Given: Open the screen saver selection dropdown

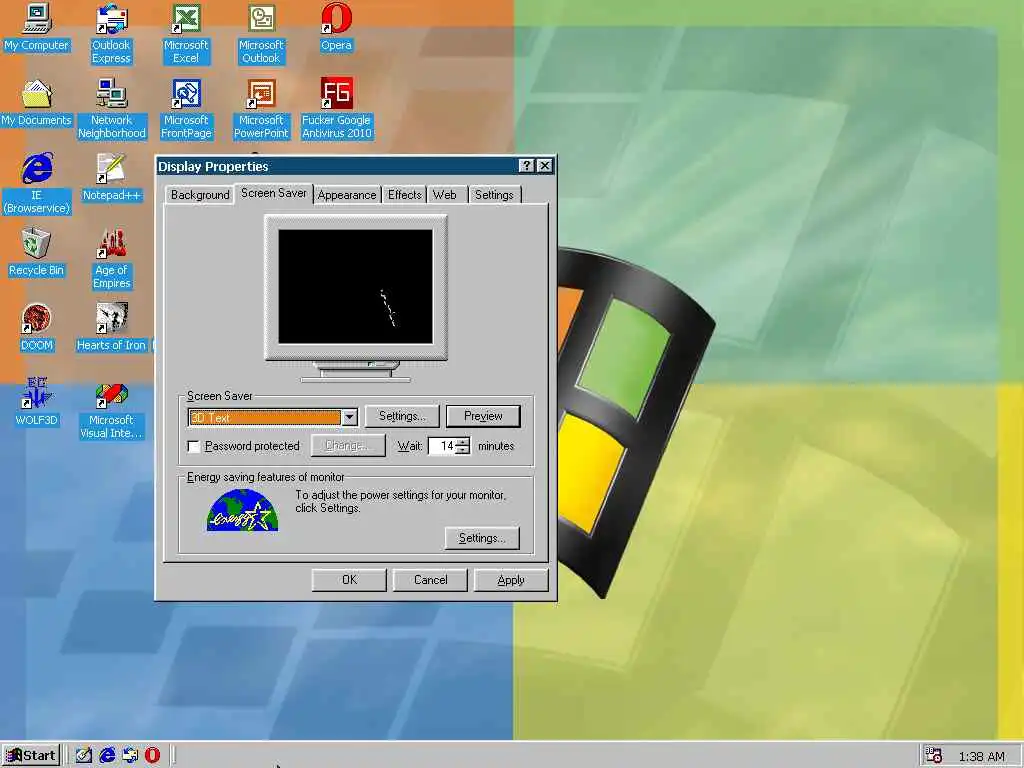Looking at the screenshot, I should point(349,417).
